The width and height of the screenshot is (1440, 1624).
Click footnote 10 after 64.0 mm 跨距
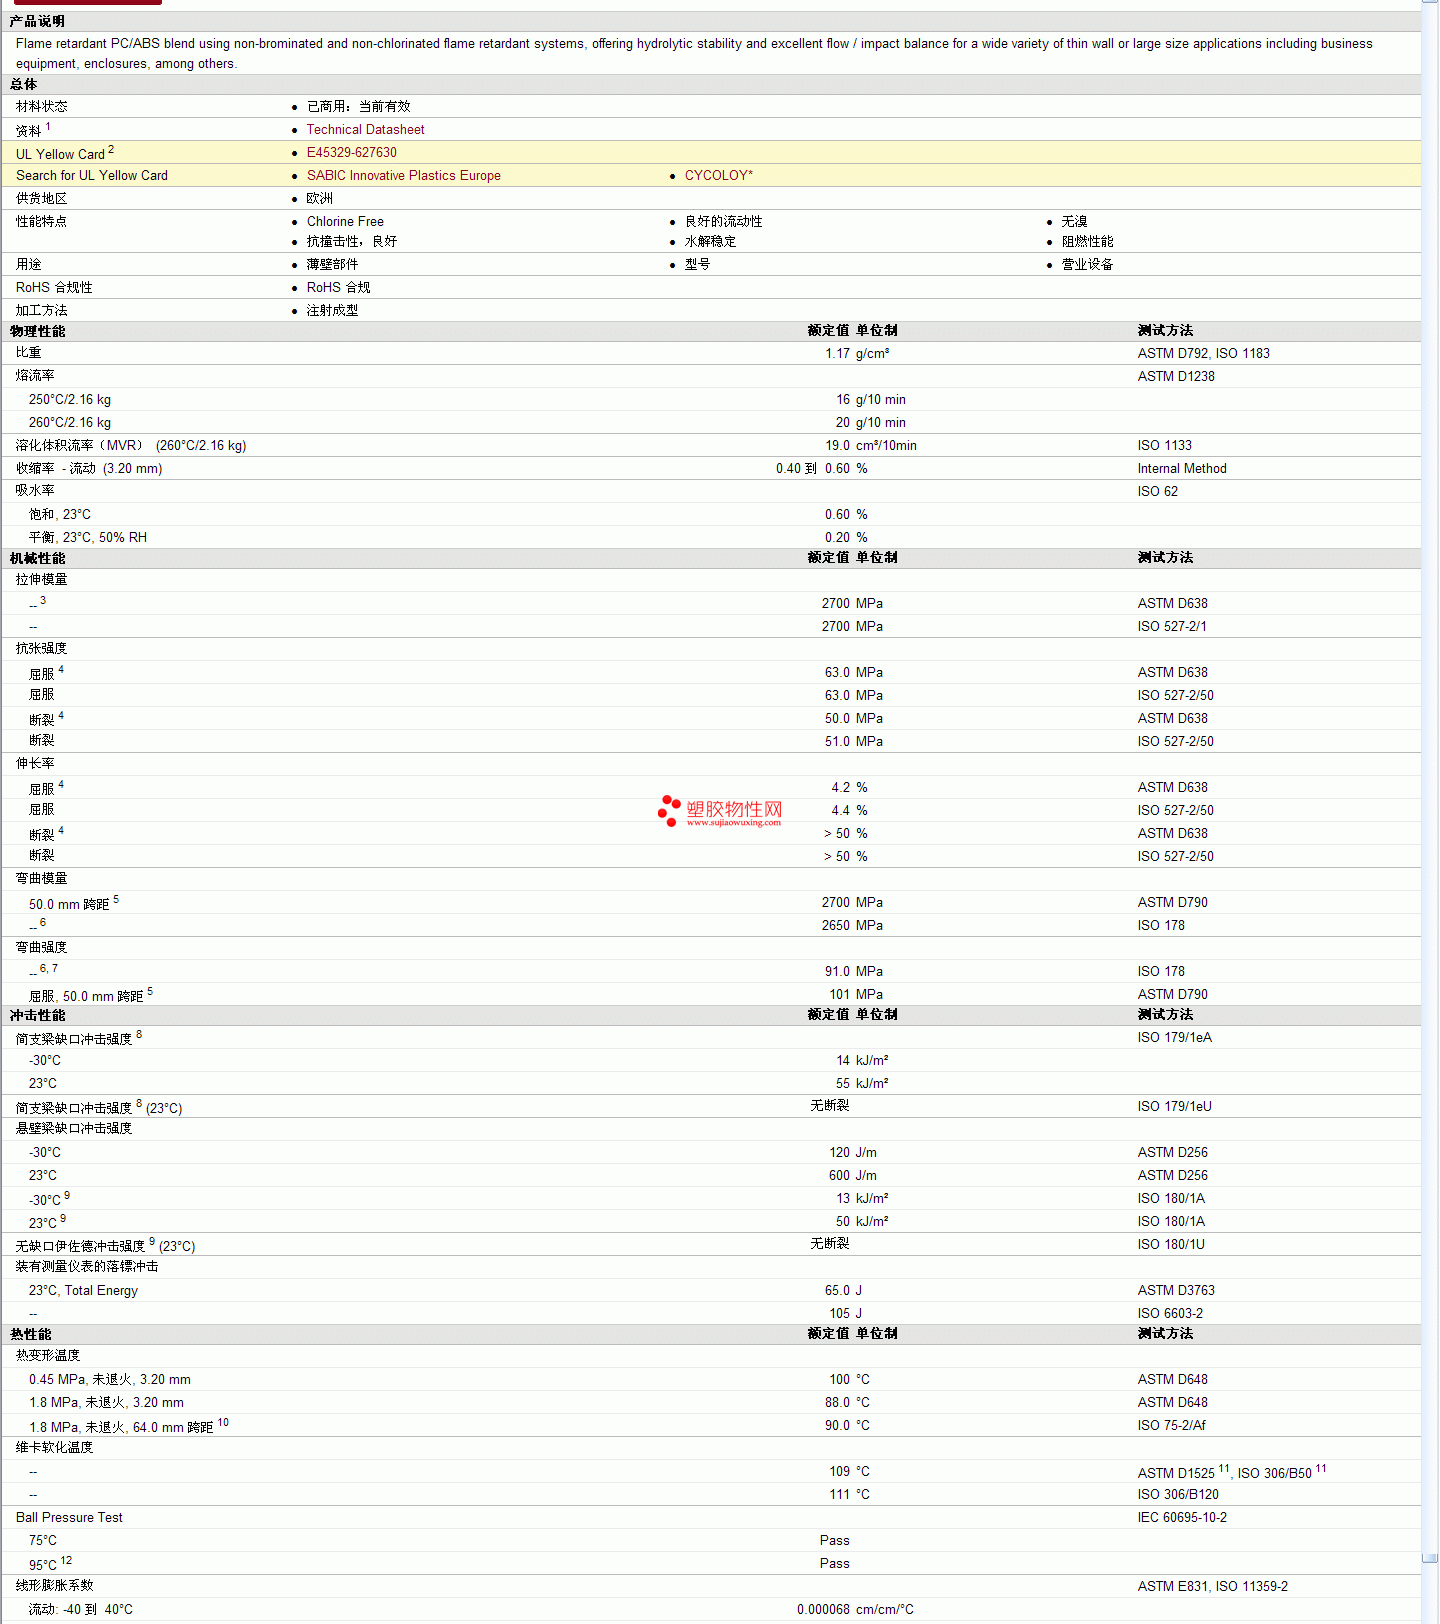coord(223,1422)
